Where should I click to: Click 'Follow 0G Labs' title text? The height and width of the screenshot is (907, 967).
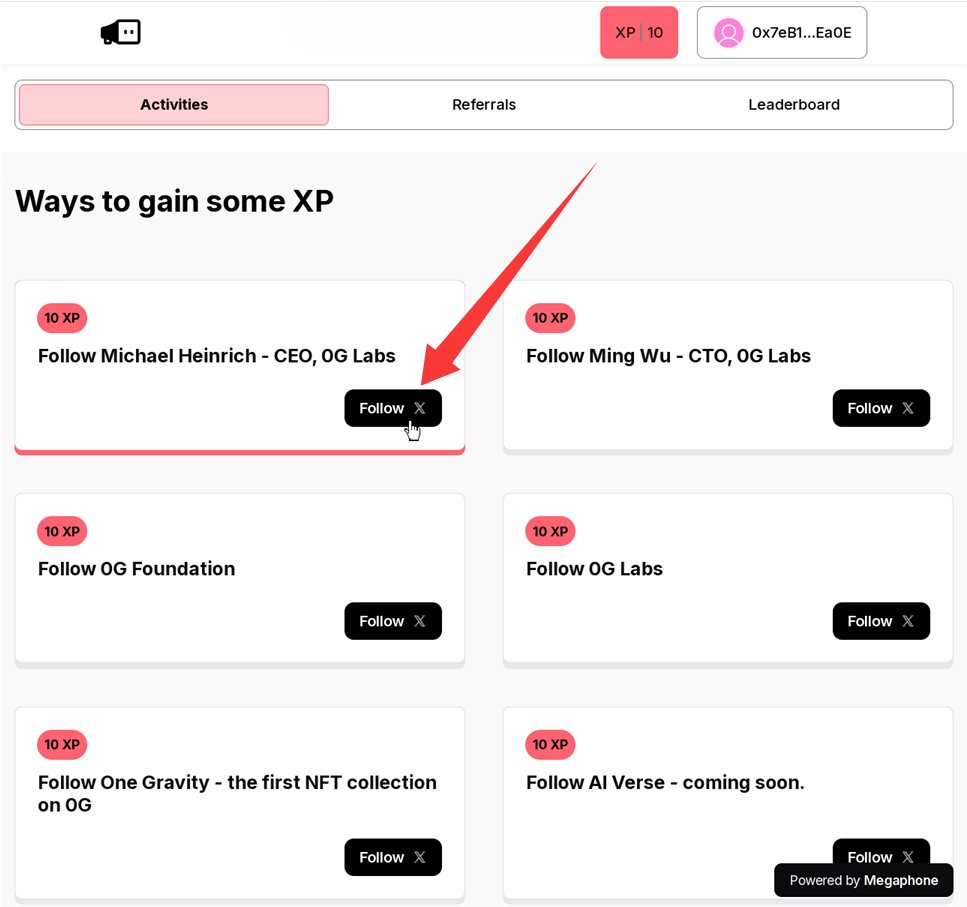click(x=595, y=568)
